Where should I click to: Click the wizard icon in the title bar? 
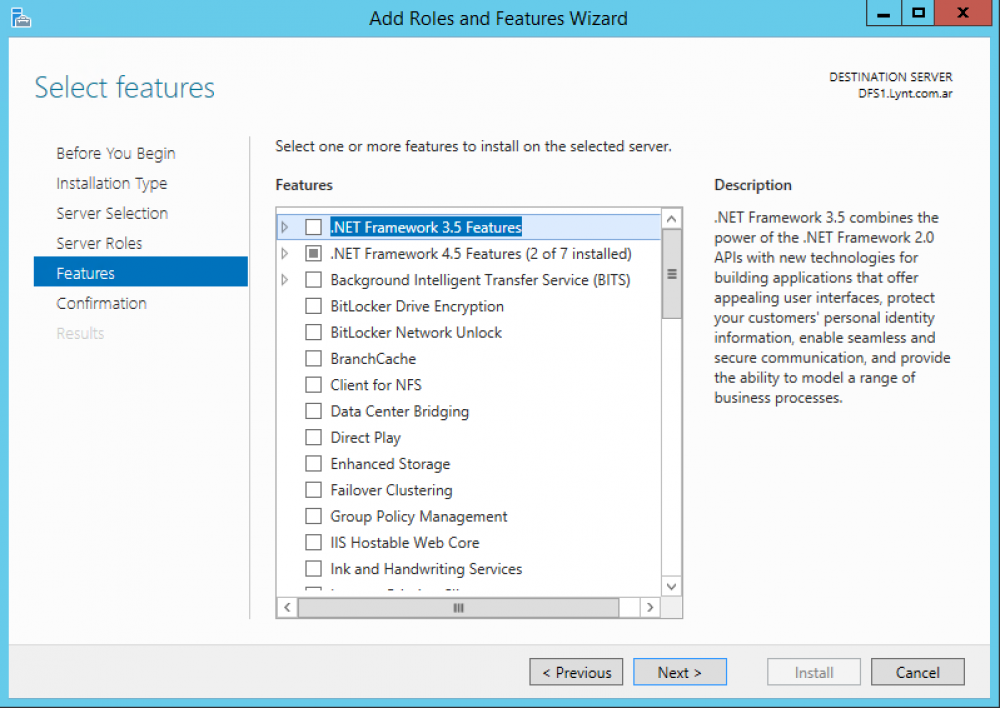[20, 17]
